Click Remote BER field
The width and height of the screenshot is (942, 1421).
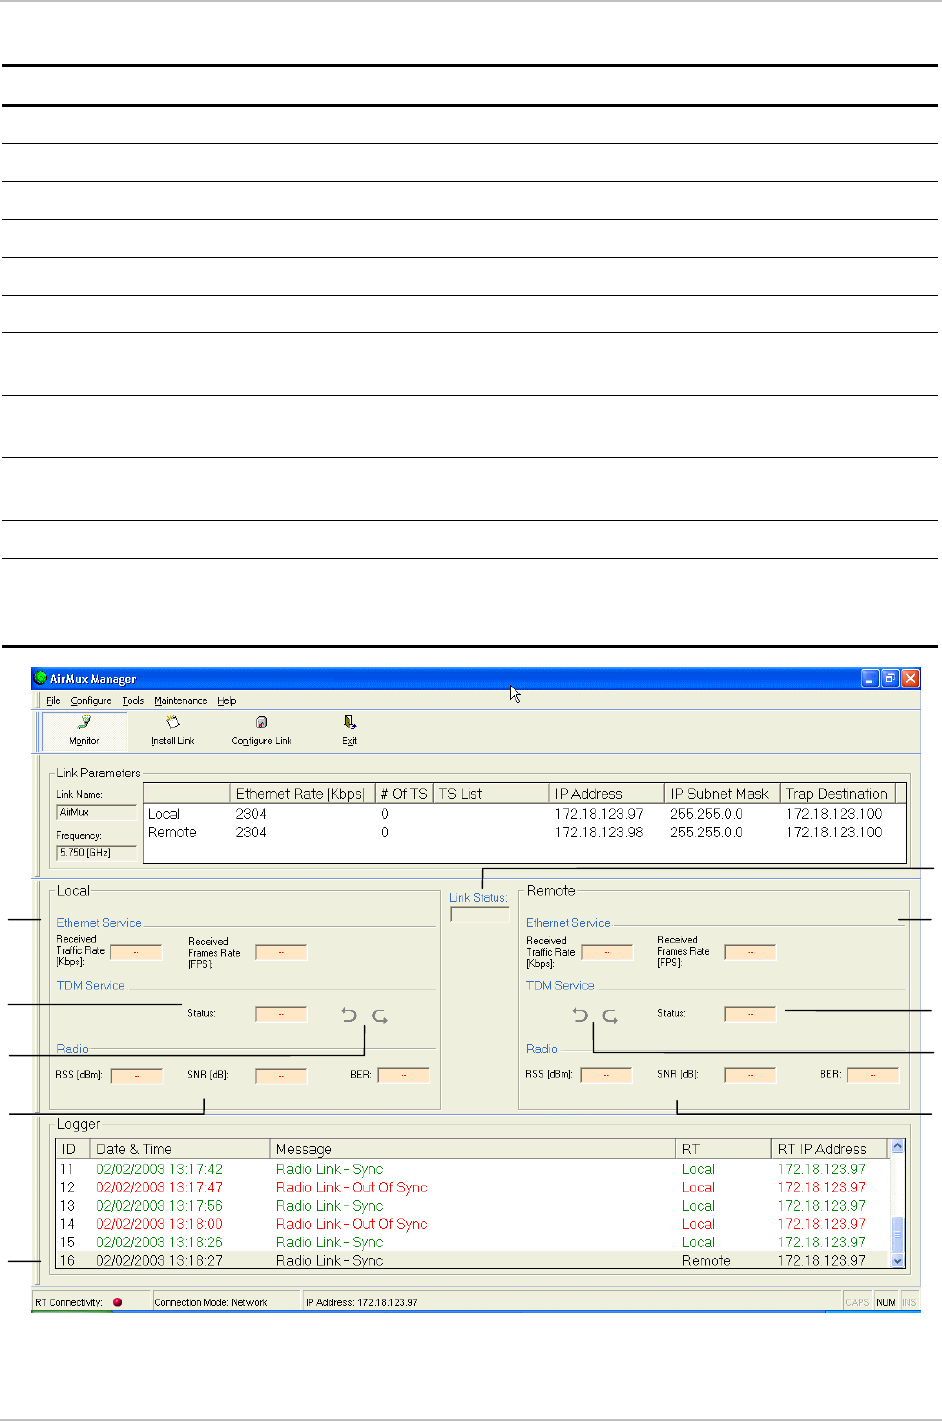tap(873, 1075)
